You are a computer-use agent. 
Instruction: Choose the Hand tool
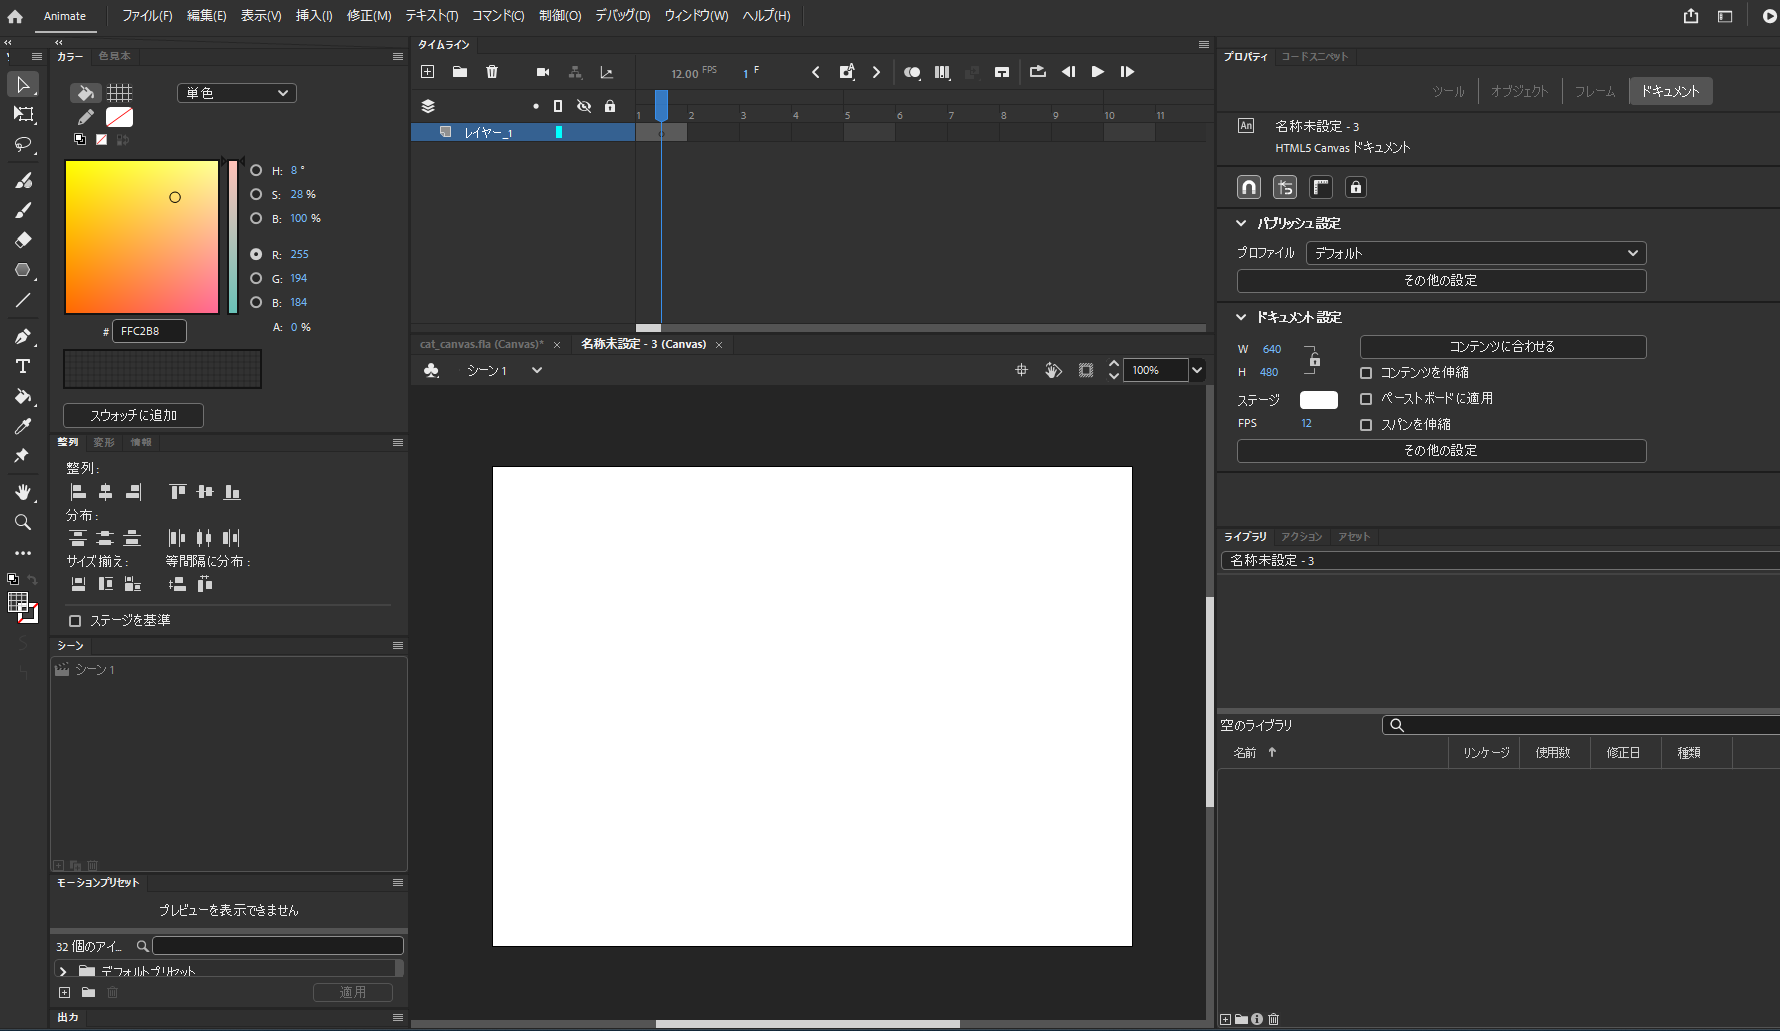click(x=22, y=492)
